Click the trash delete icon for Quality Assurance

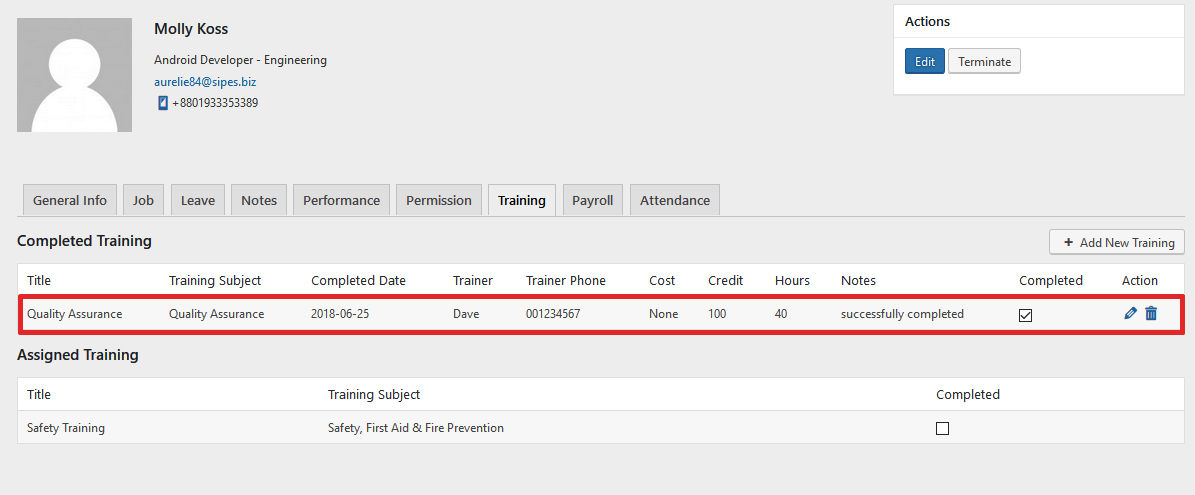point(1151,314)
